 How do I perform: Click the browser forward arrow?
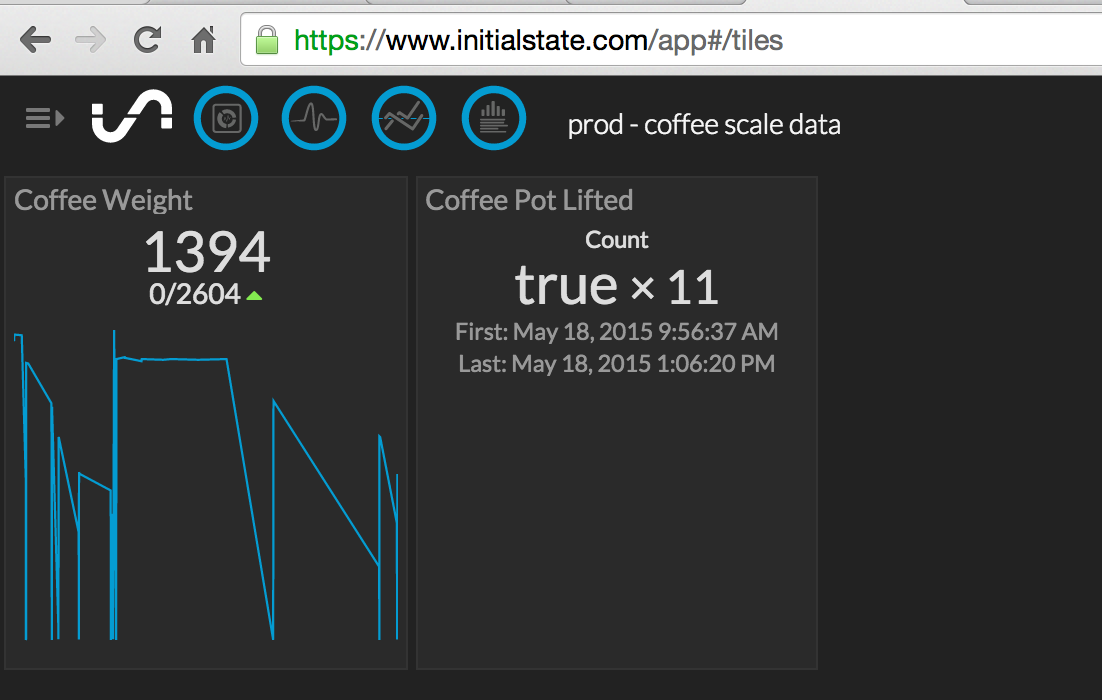pyautogui.click(x=91, y=40)
